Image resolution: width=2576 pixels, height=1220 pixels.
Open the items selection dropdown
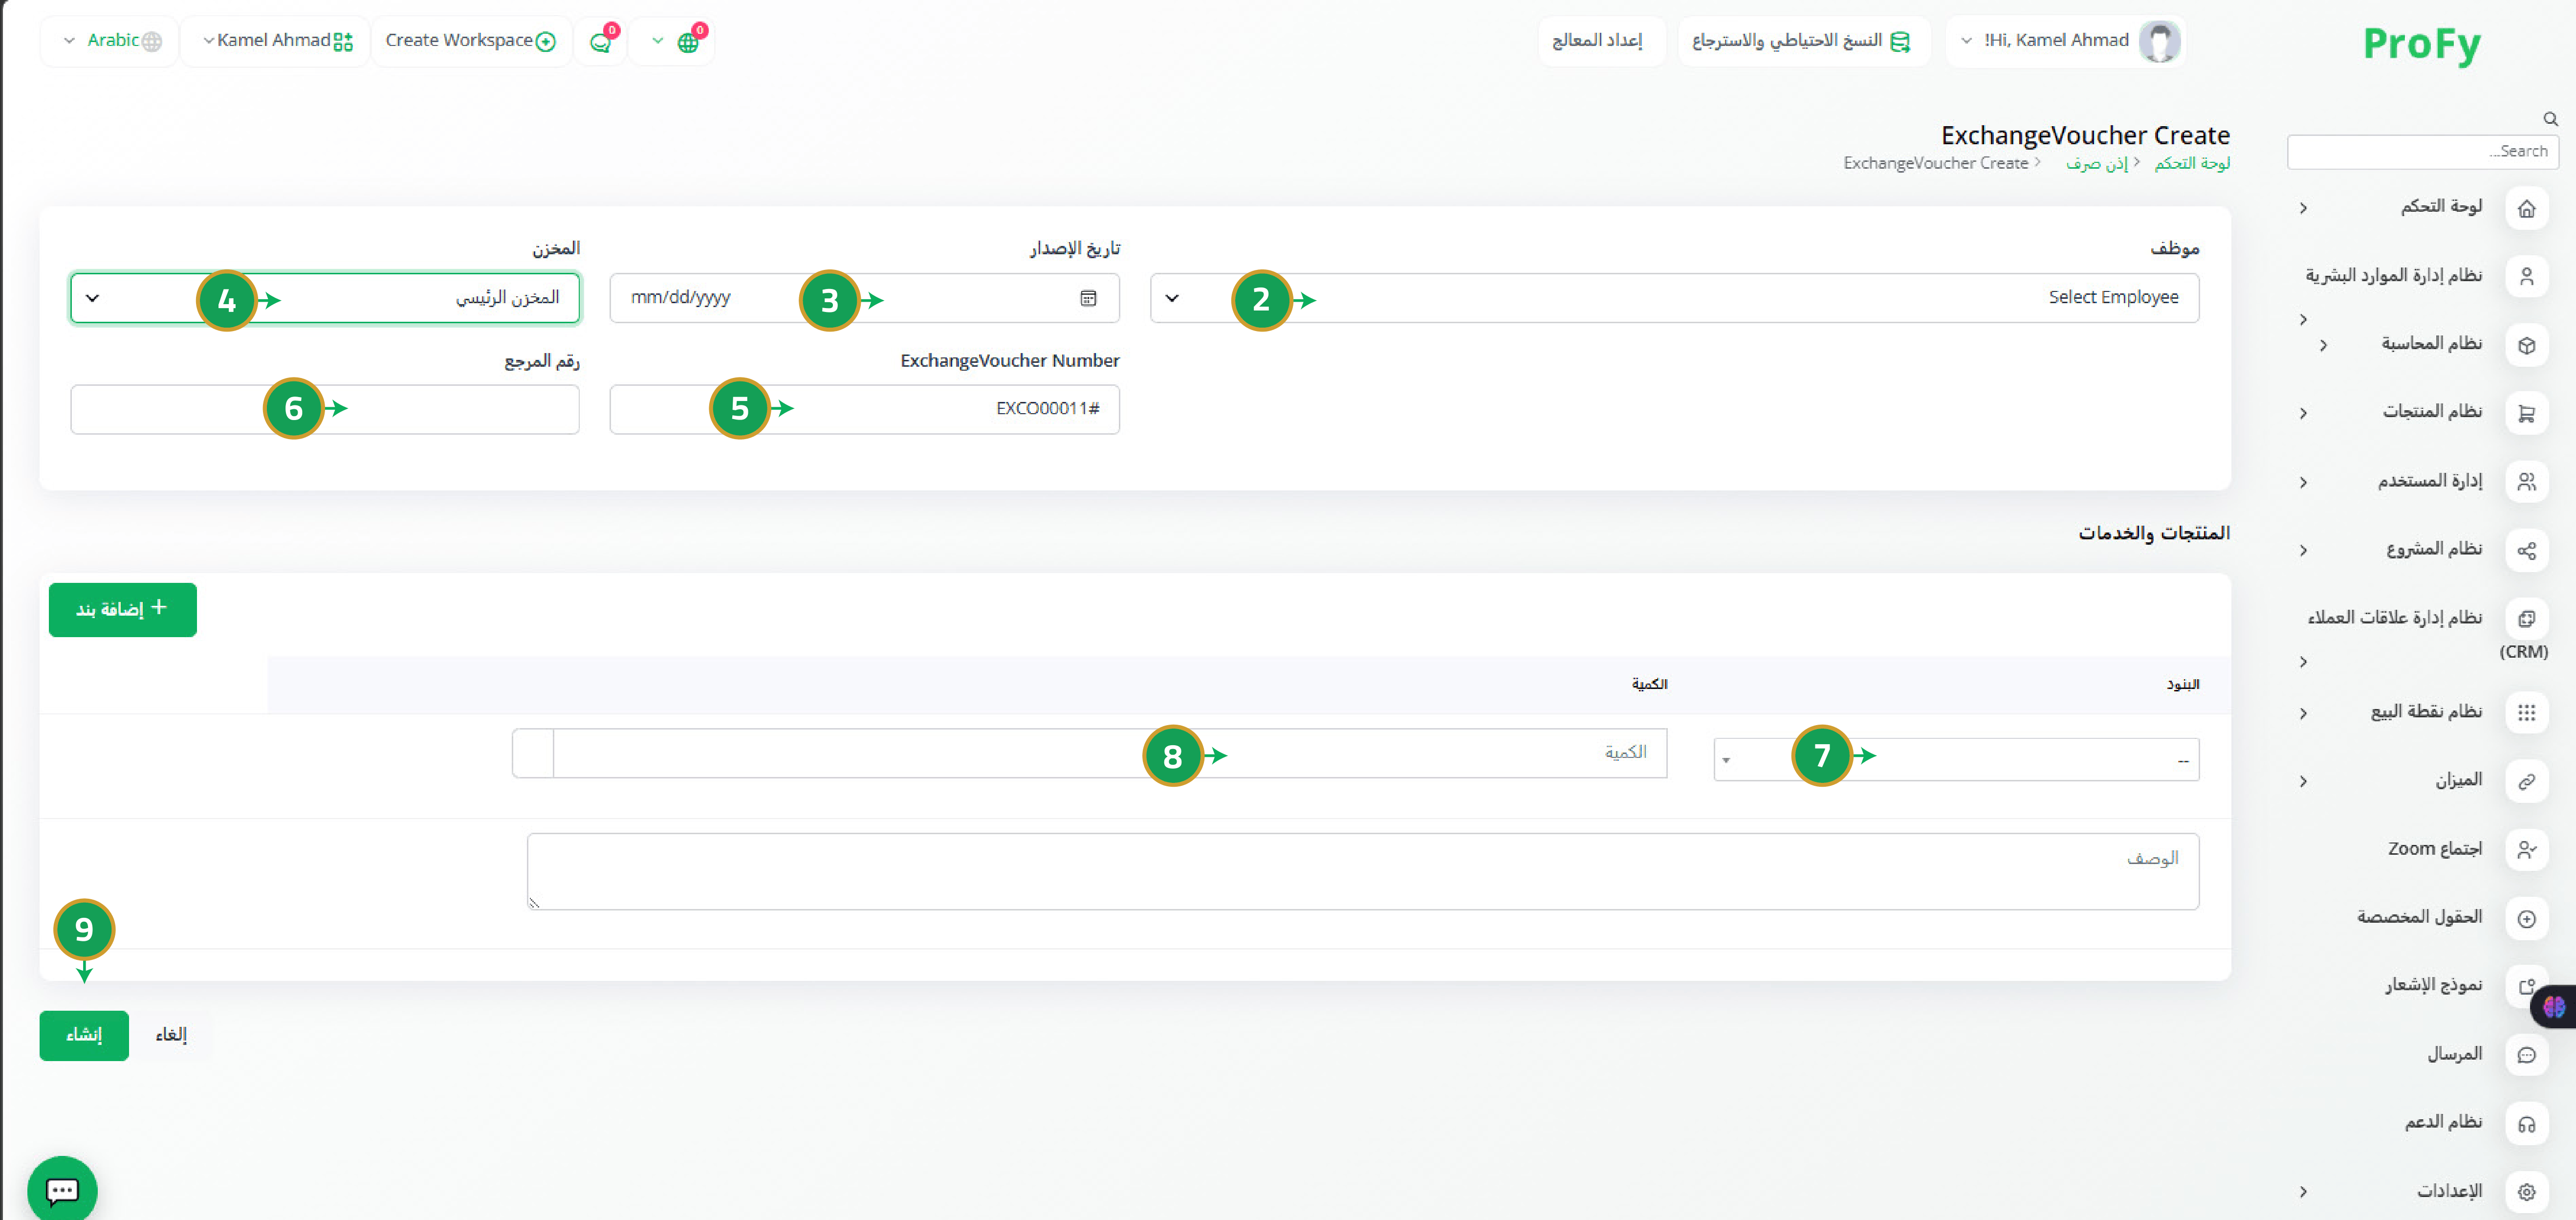click(1956, 759)
